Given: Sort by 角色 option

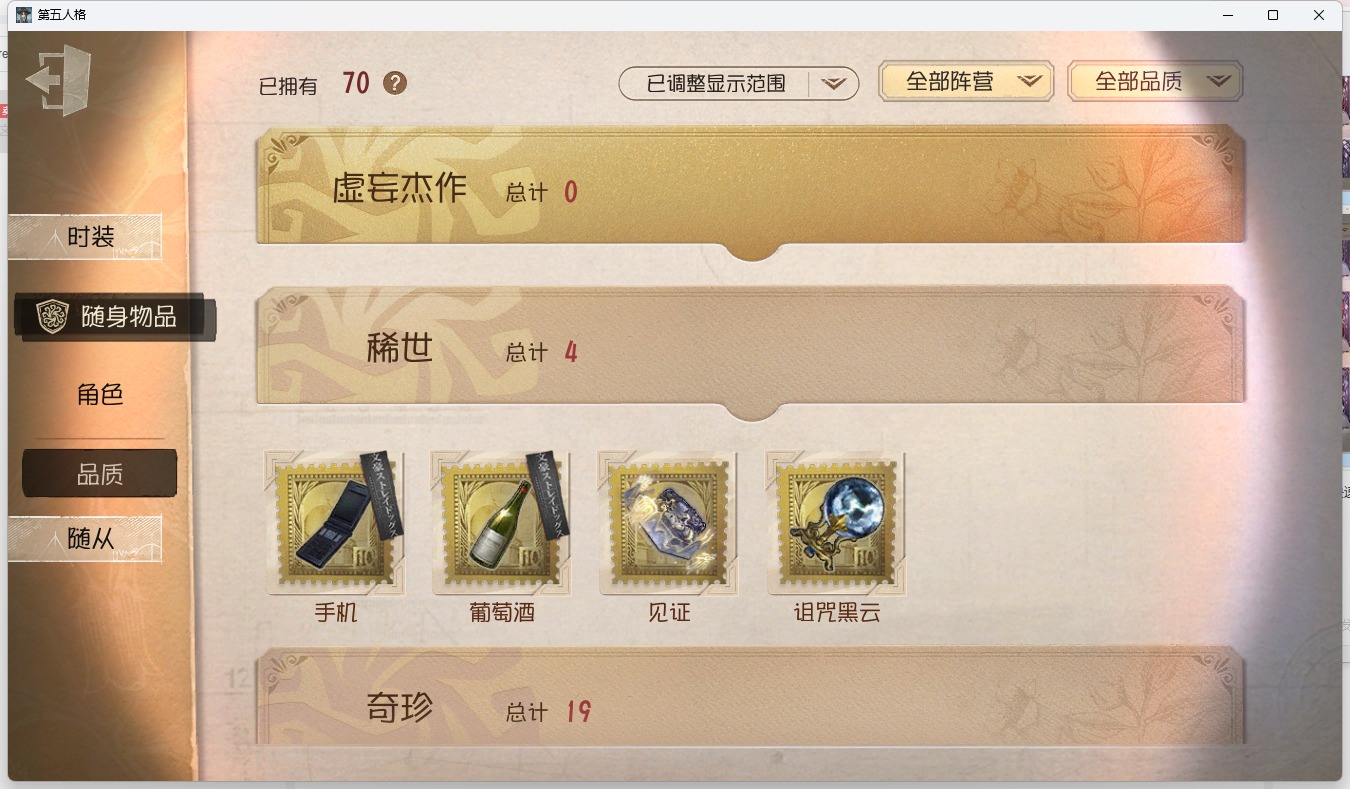Looking at the screenshot, I should point(100,394).
